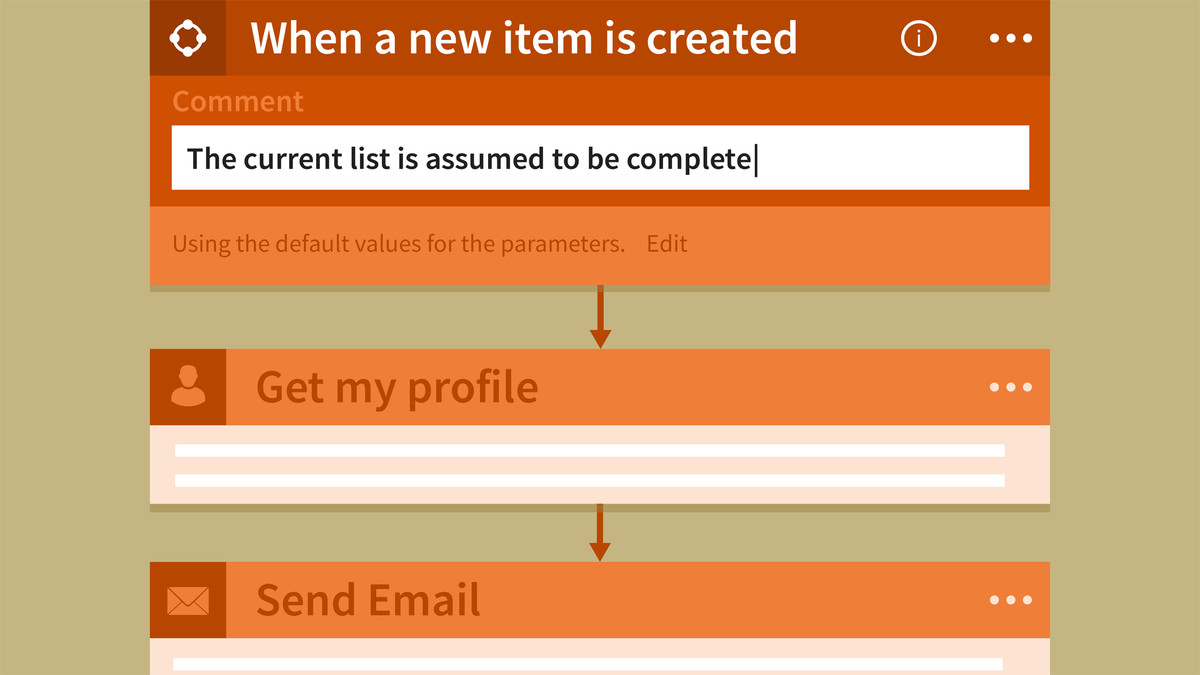
Task: Click the arrow connector above Send Email
Action: (600, 533)
